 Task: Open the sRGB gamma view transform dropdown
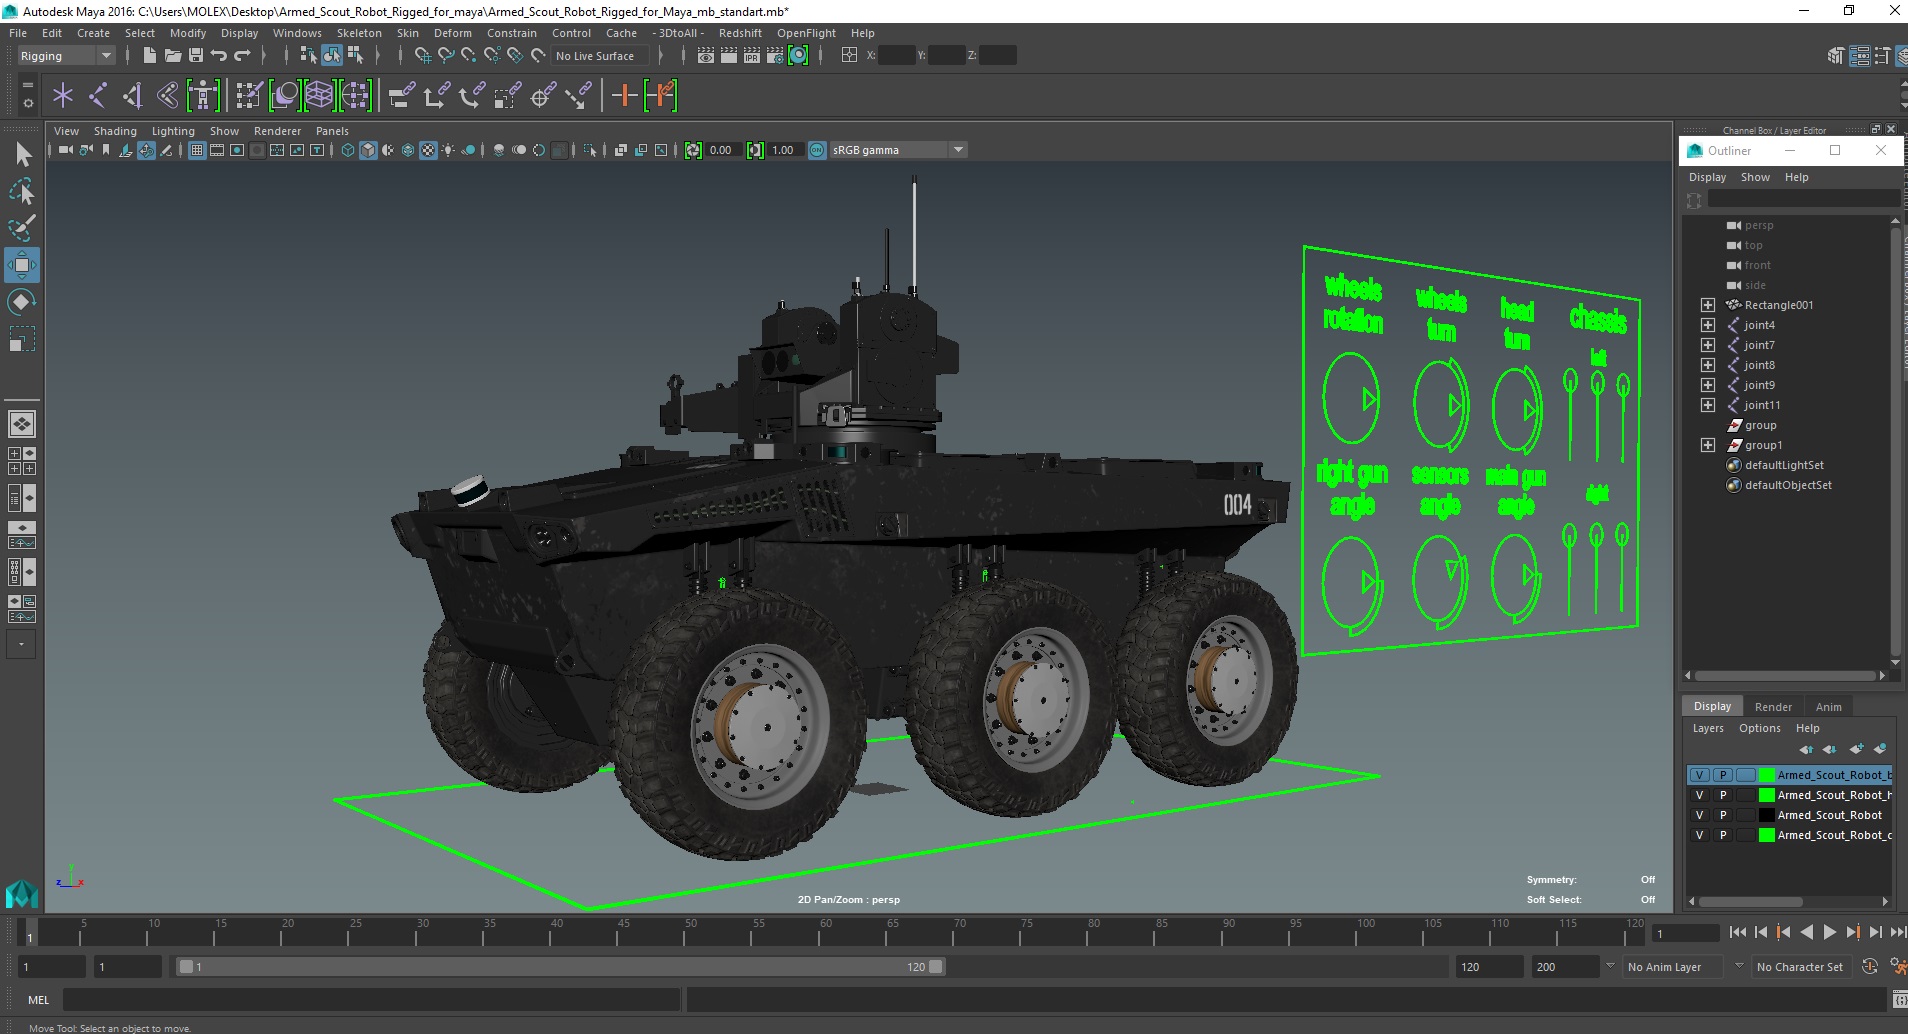coord(899,150)
